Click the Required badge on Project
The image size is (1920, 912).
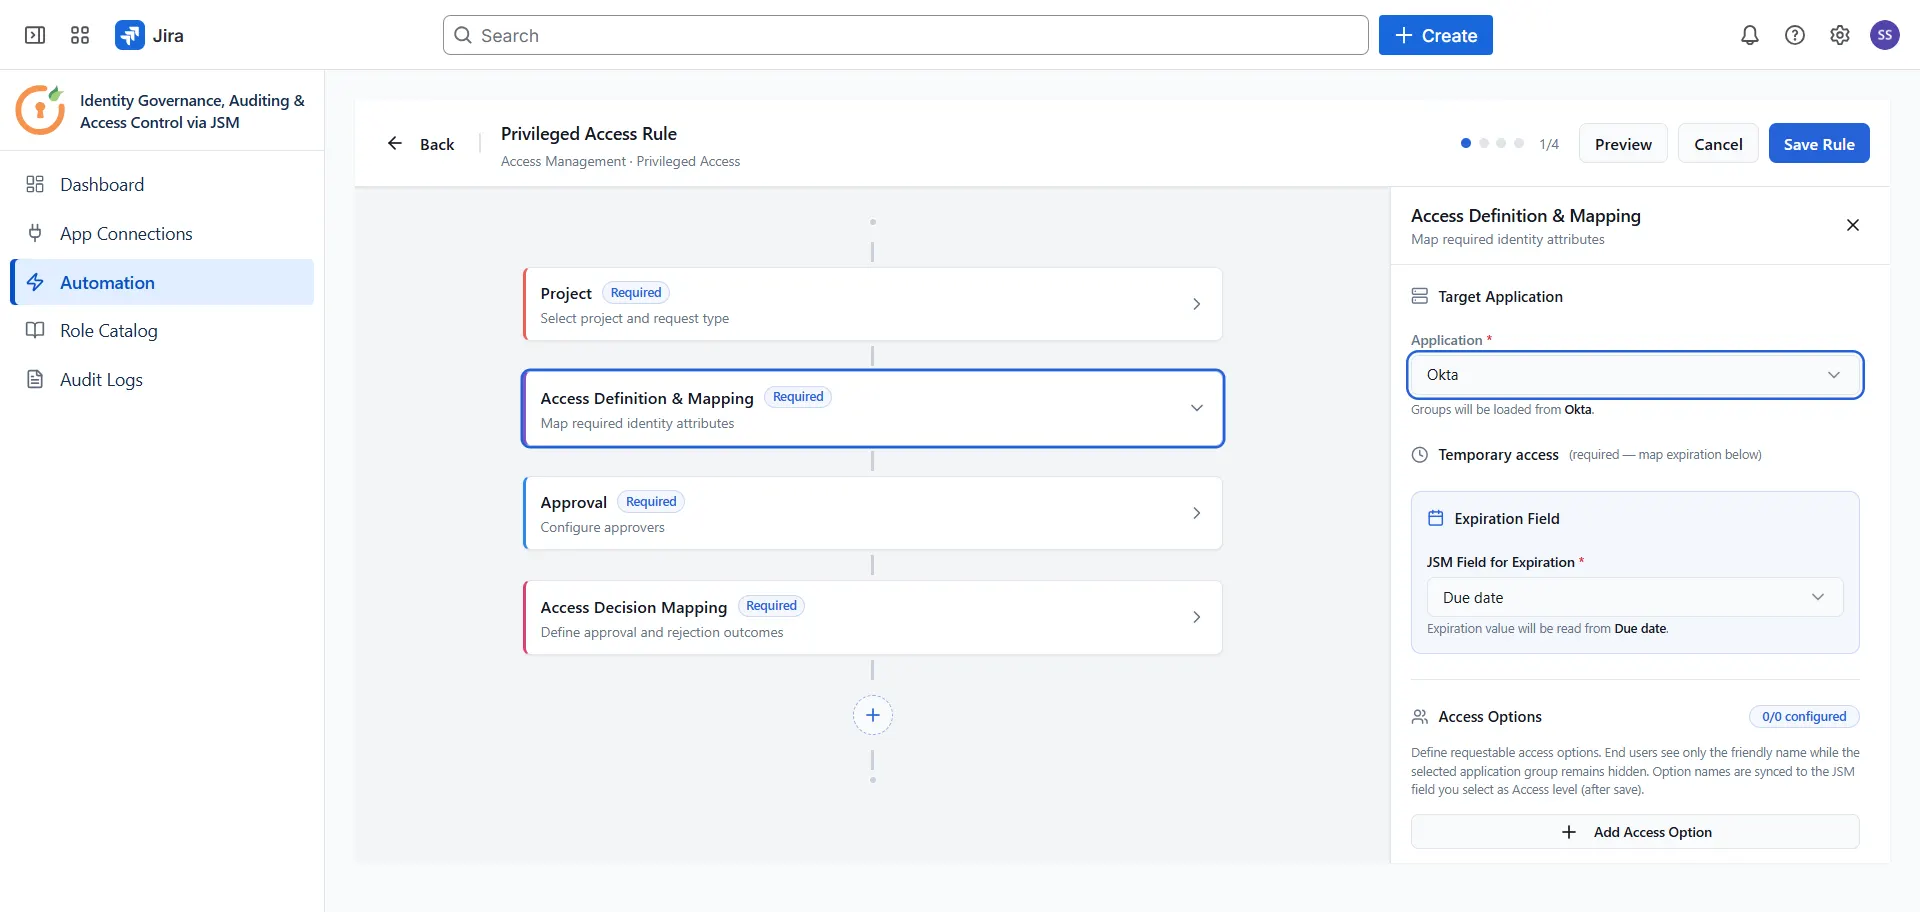636,292
